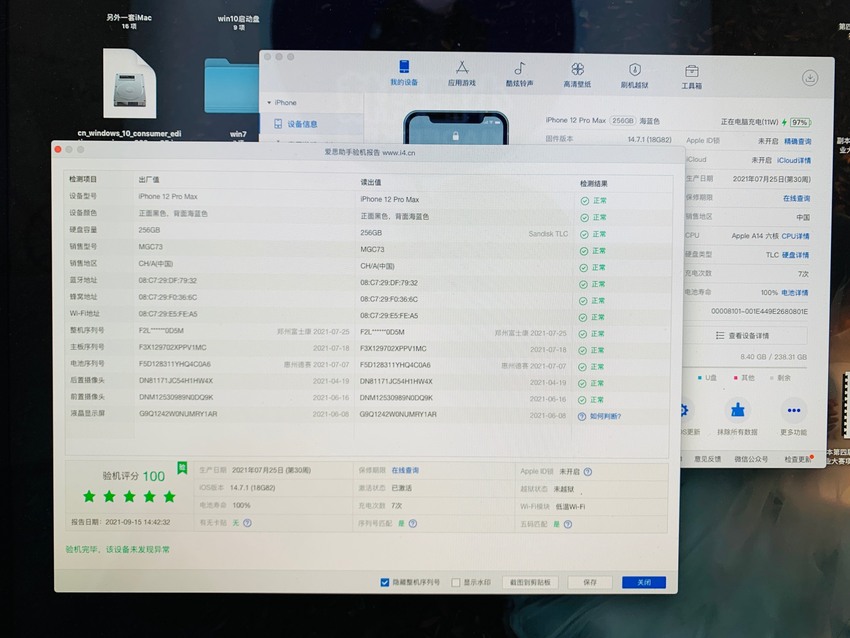Click the 低温Wi-Fi module value
850x638 pixels.
[x=570, y=507]
